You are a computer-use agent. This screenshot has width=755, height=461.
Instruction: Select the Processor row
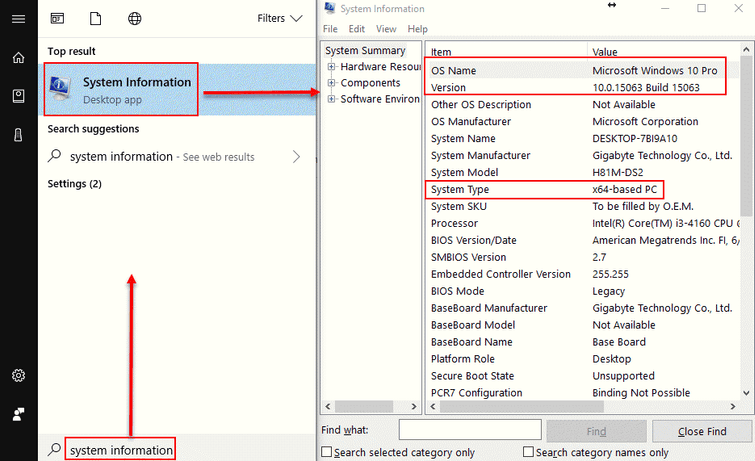click(583, 223)
